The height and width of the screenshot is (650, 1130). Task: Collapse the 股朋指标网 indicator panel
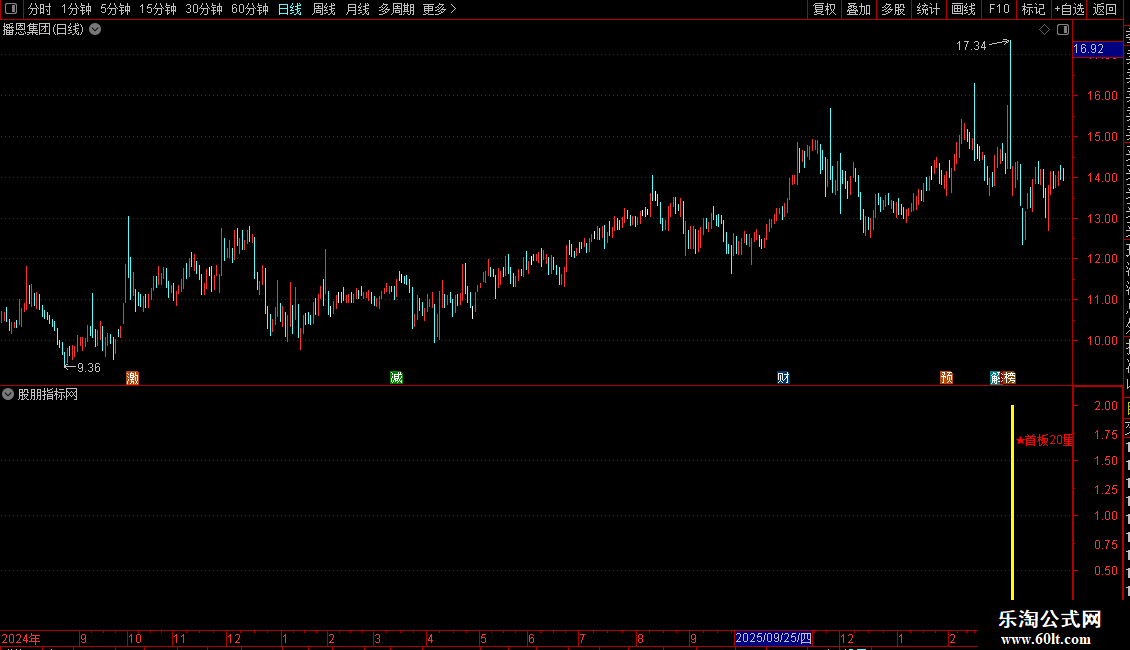(x=8, y=394)
